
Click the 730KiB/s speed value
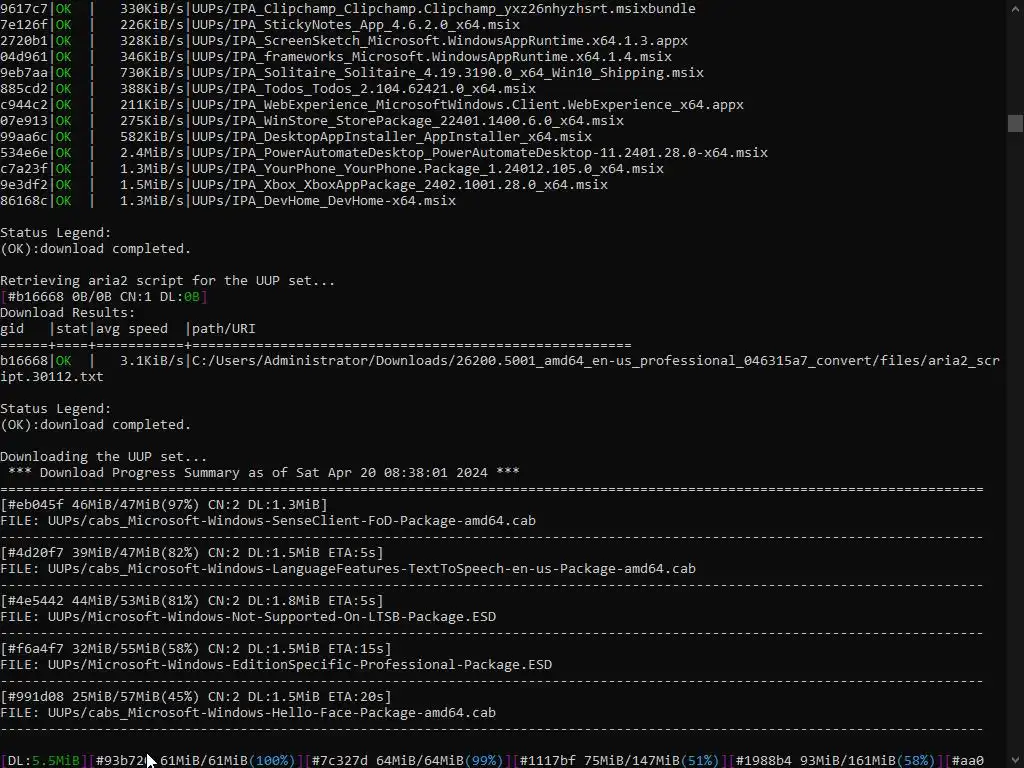[x=152, y=72]
